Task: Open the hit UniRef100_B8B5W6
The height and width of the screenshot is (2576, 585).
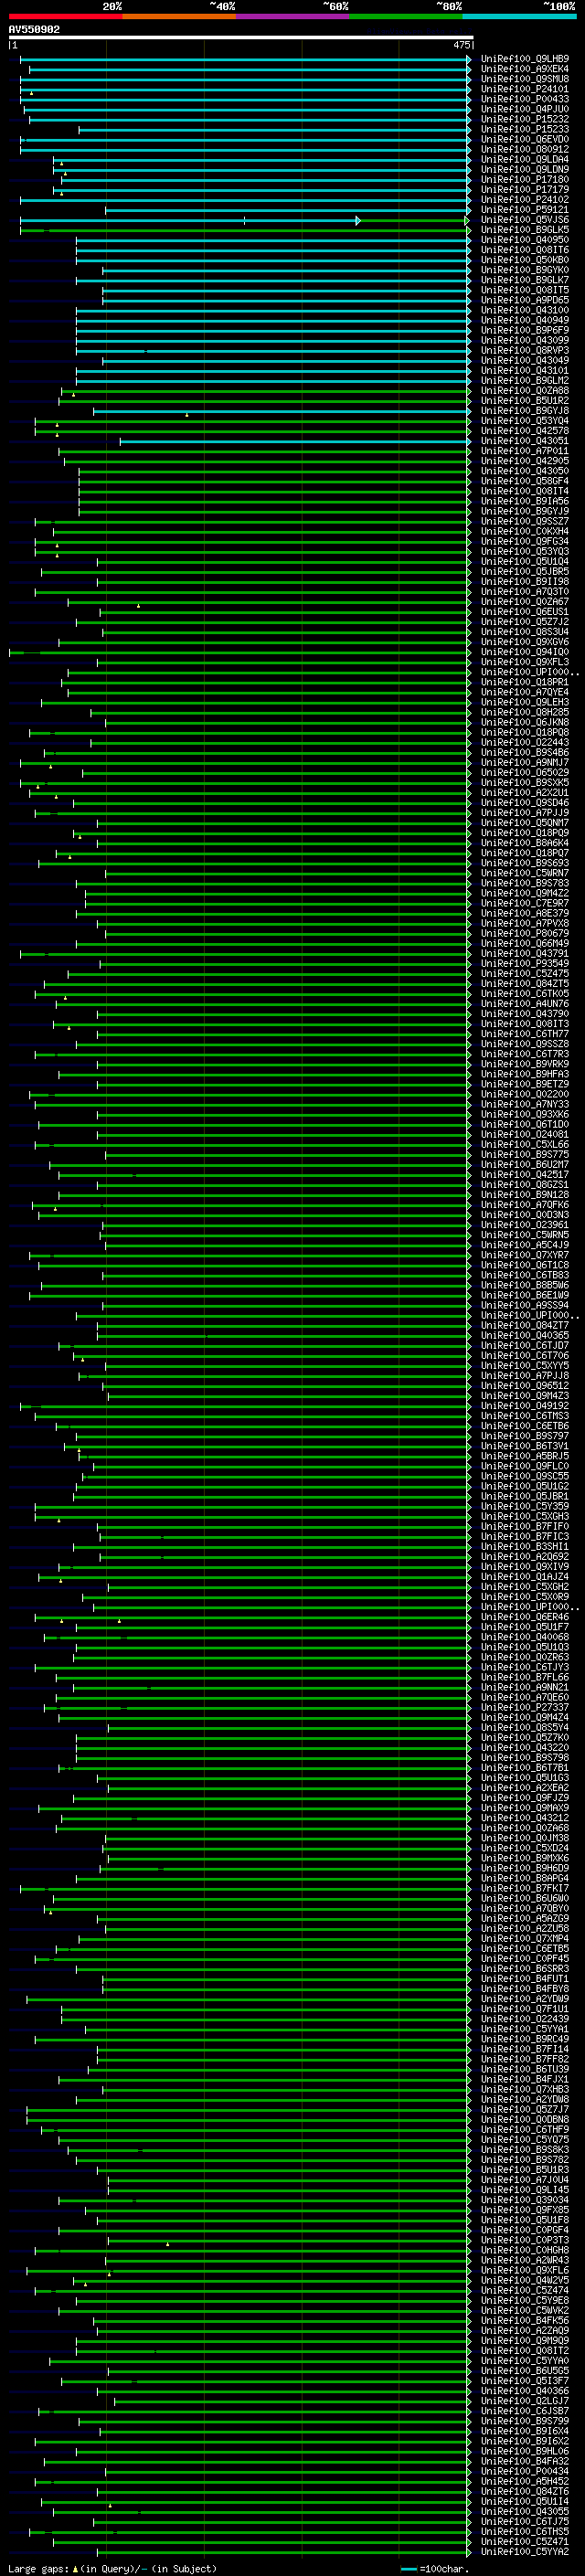Action: (524, 1285)
